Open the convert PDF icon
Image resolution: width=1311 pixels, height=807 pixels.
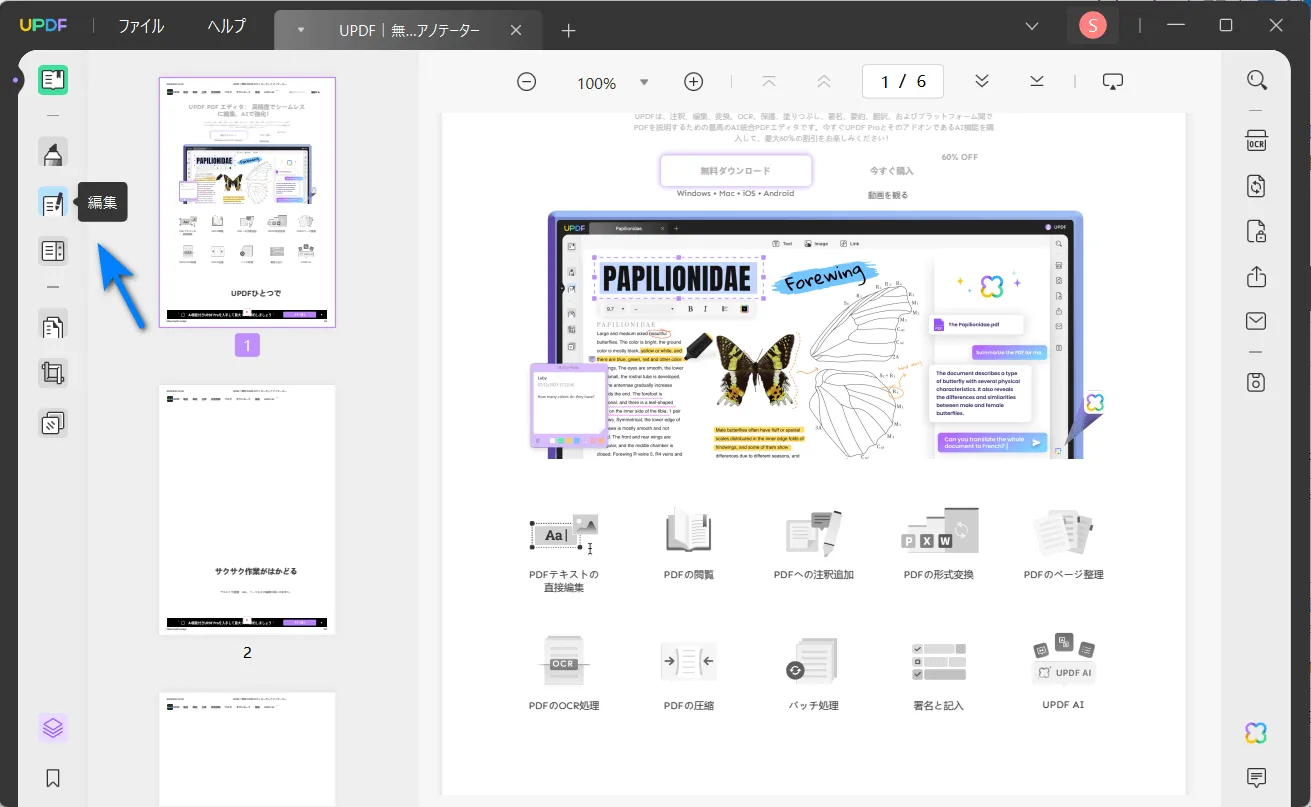[x=1256, y=186]
